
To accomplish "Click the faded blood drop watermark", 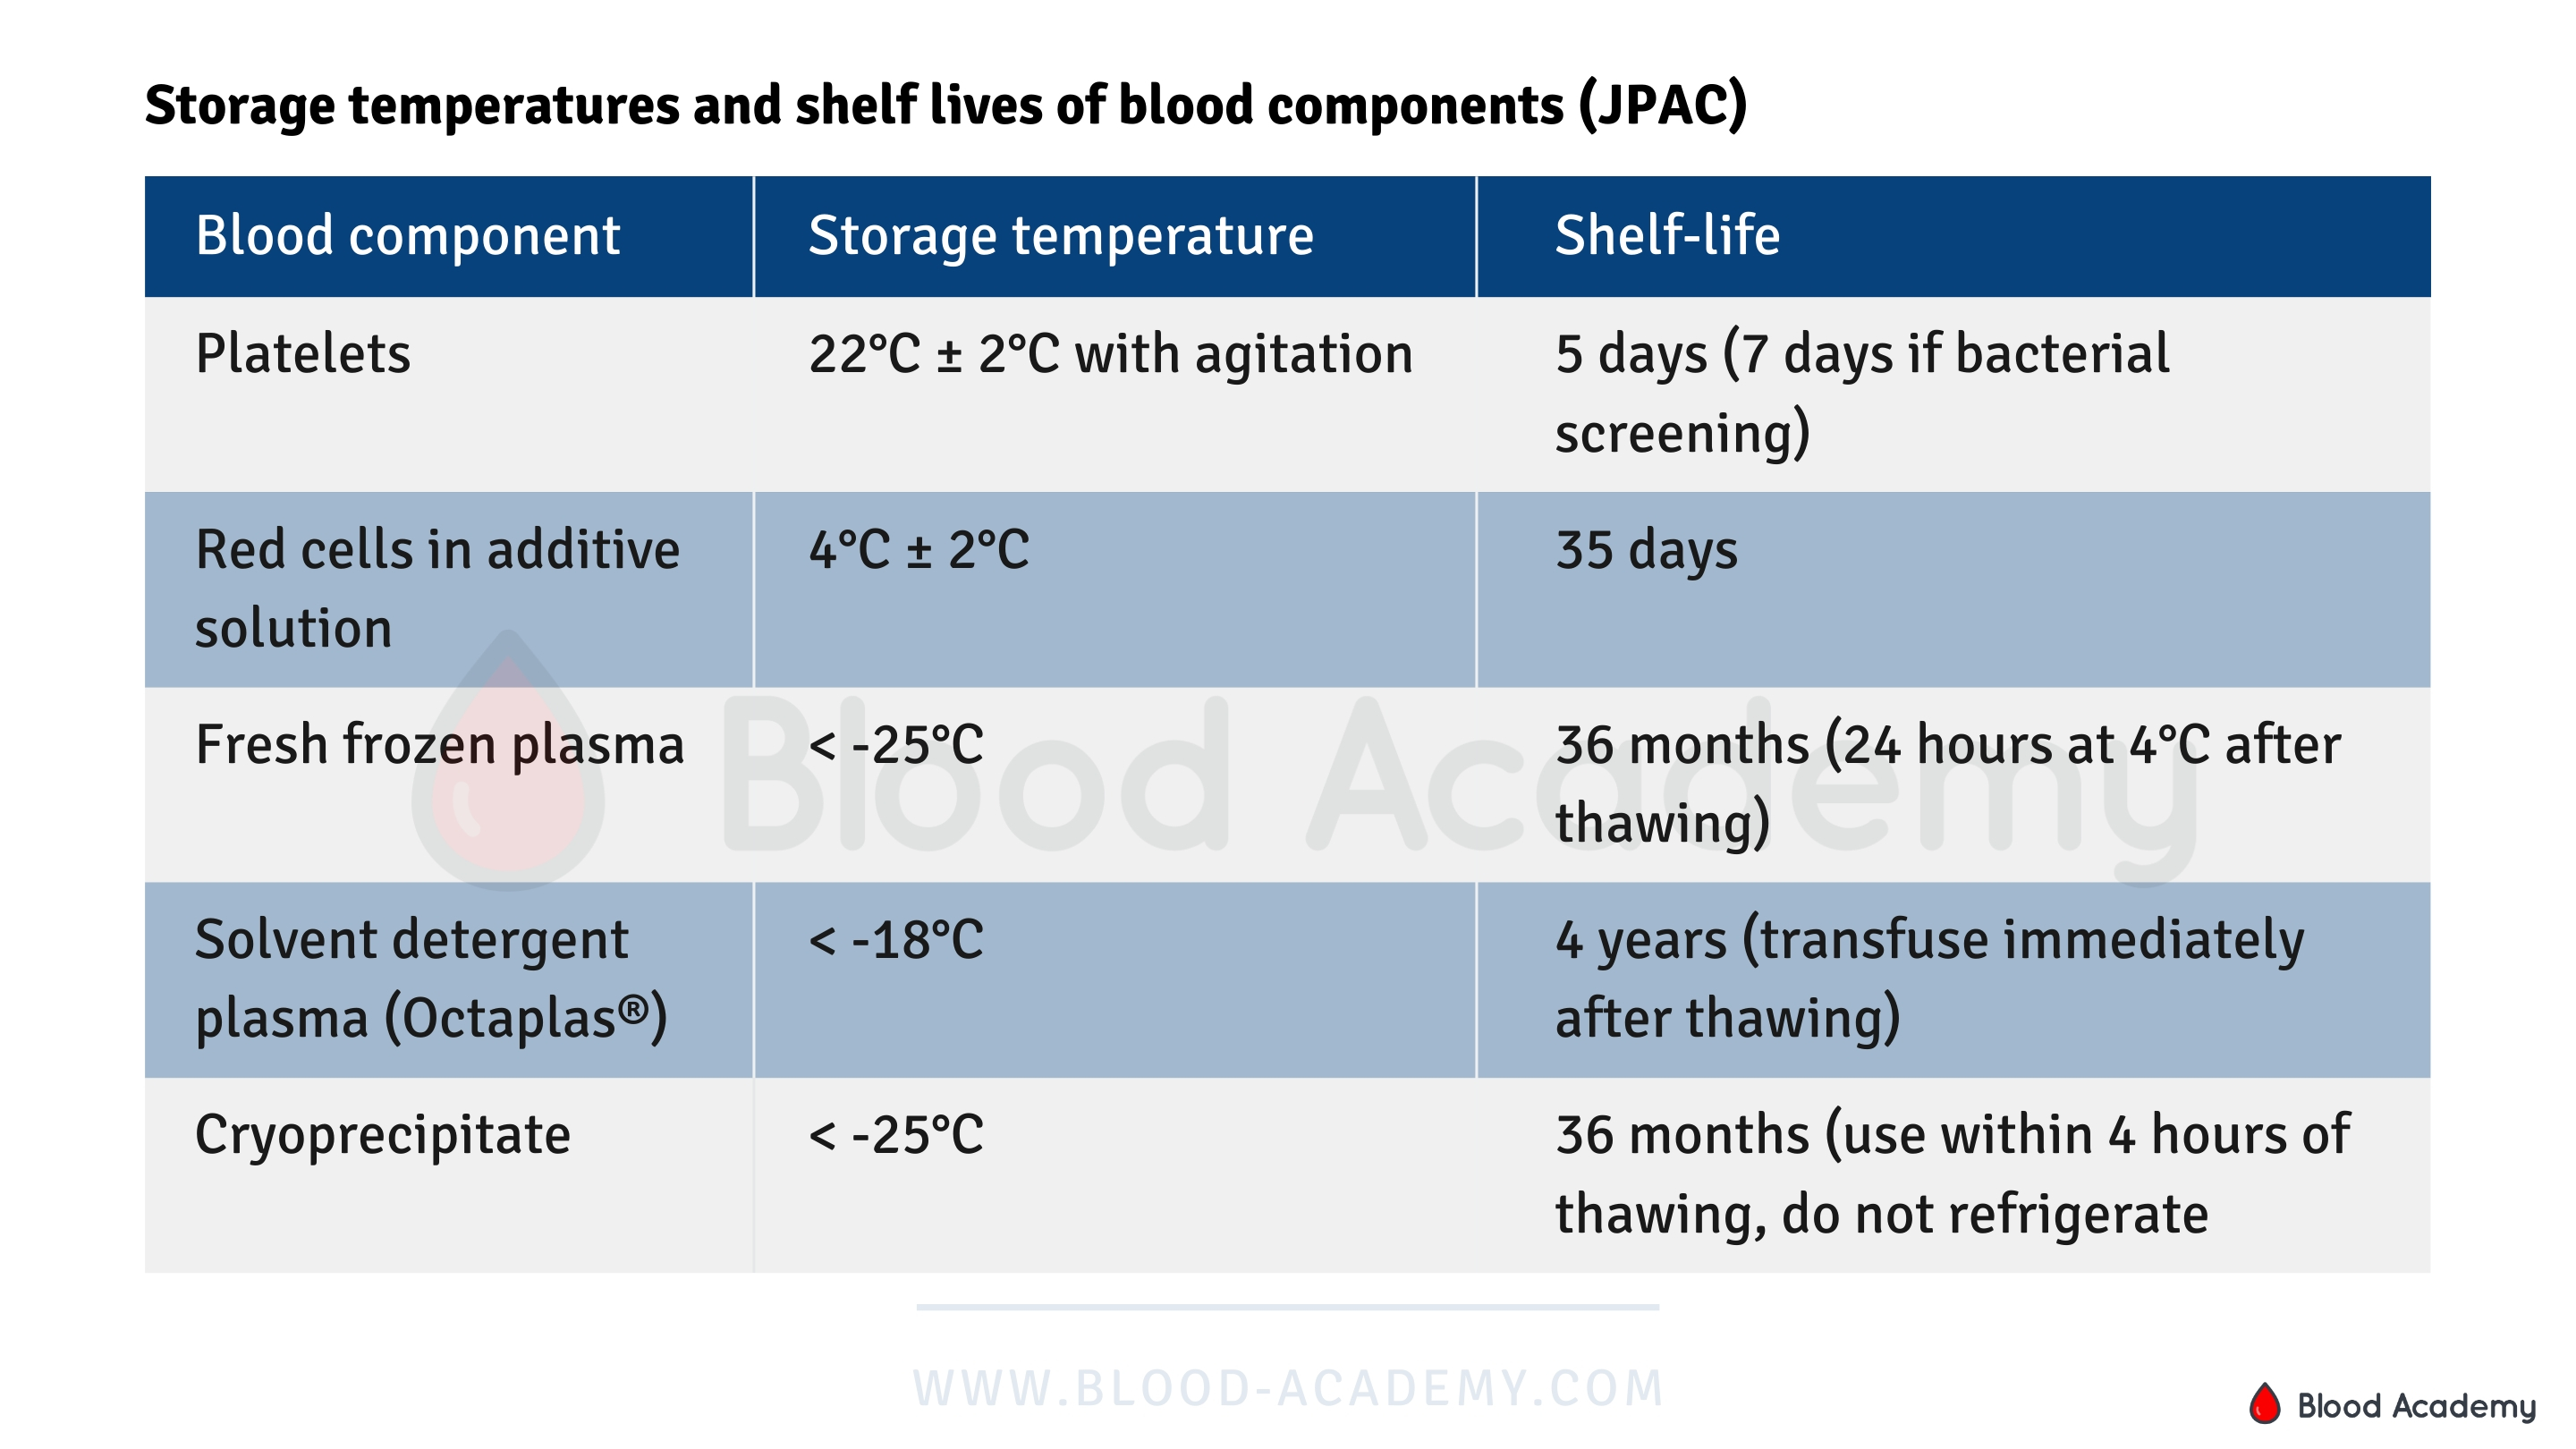I will point(508,765).
